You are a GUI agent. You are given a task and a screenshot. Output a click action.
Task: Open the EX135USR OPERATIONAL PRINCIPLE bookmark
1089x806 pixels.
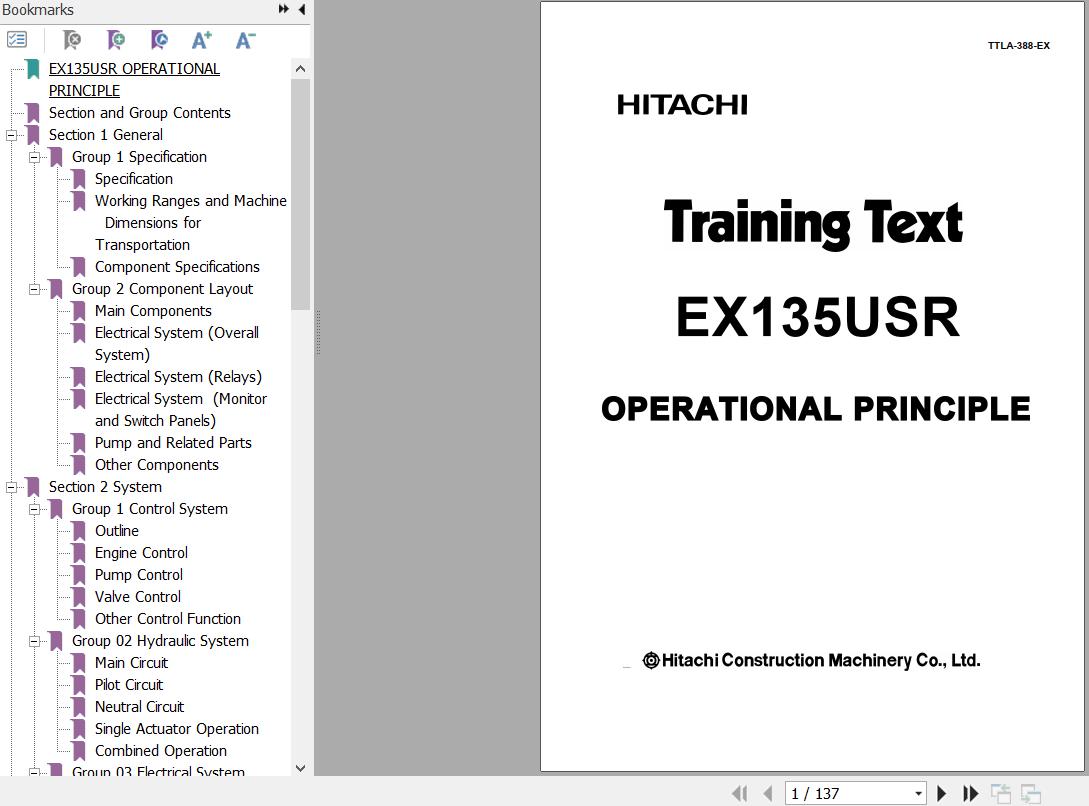tap(134, 80)
